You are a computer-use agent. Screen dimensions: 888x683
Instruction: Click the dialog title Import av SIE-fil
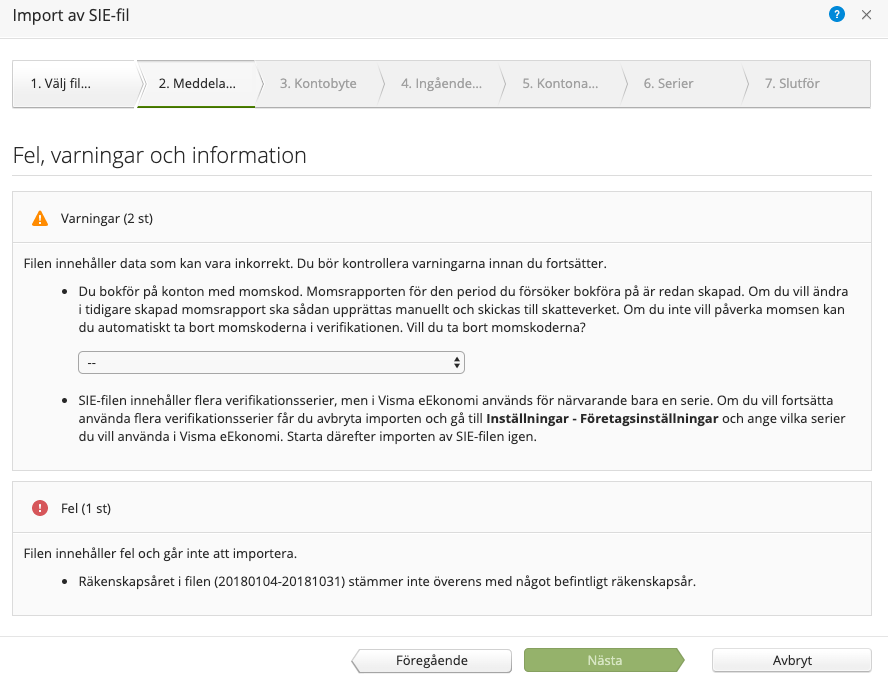71,15
